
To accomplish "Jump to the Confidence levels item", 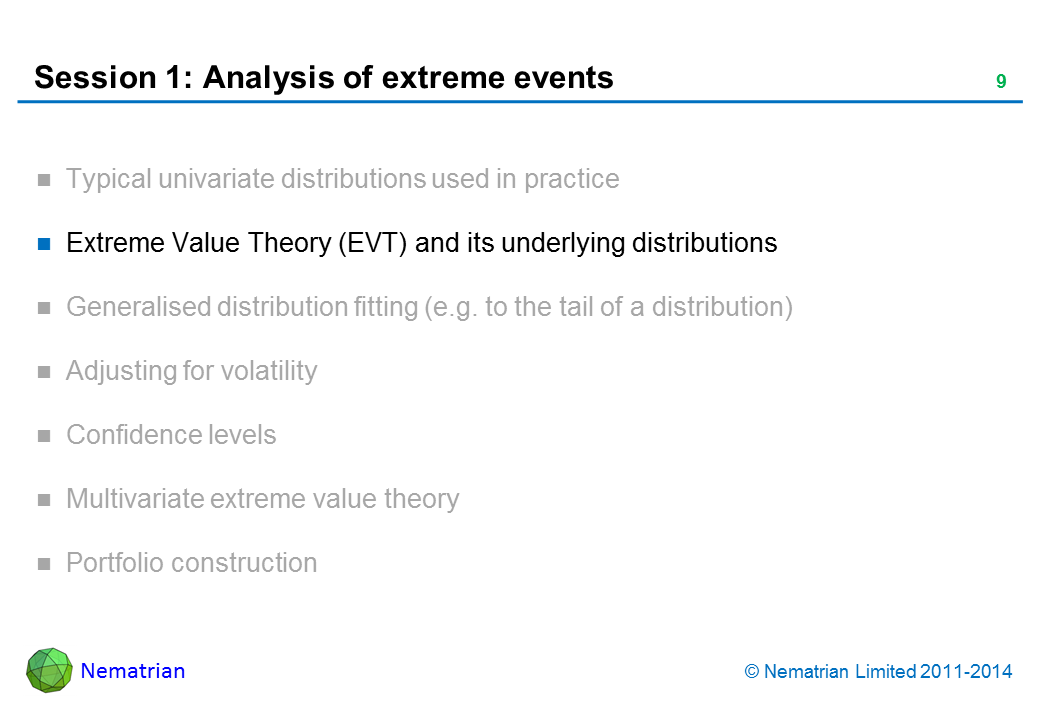I will coord(171,435).
